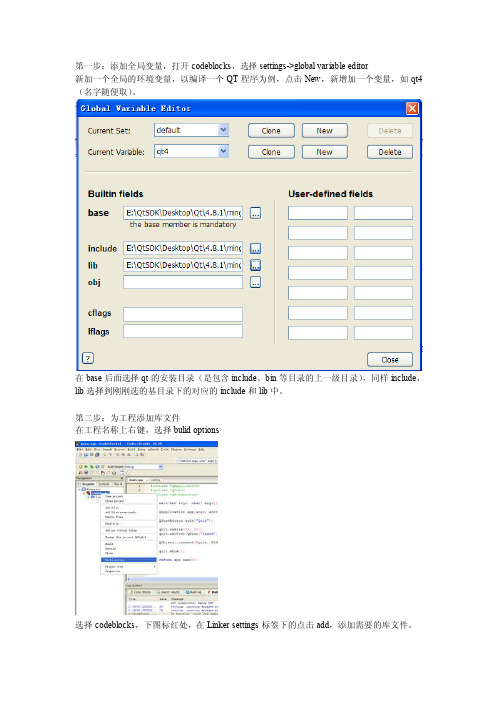Click the green Run icon in Code::Blocks toolbar
This screenshot has height=702, width=496.
pos(86,467)
